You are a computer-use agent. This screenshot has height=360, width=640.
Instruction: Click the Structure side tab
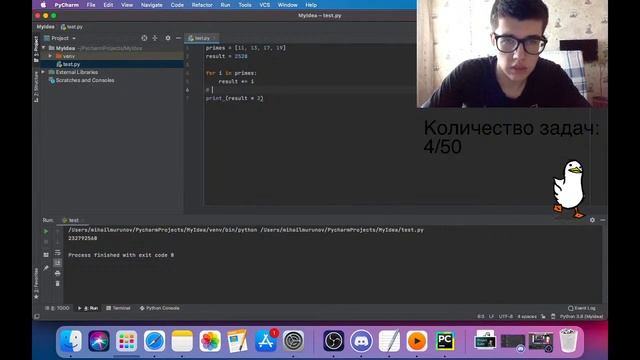36,87
